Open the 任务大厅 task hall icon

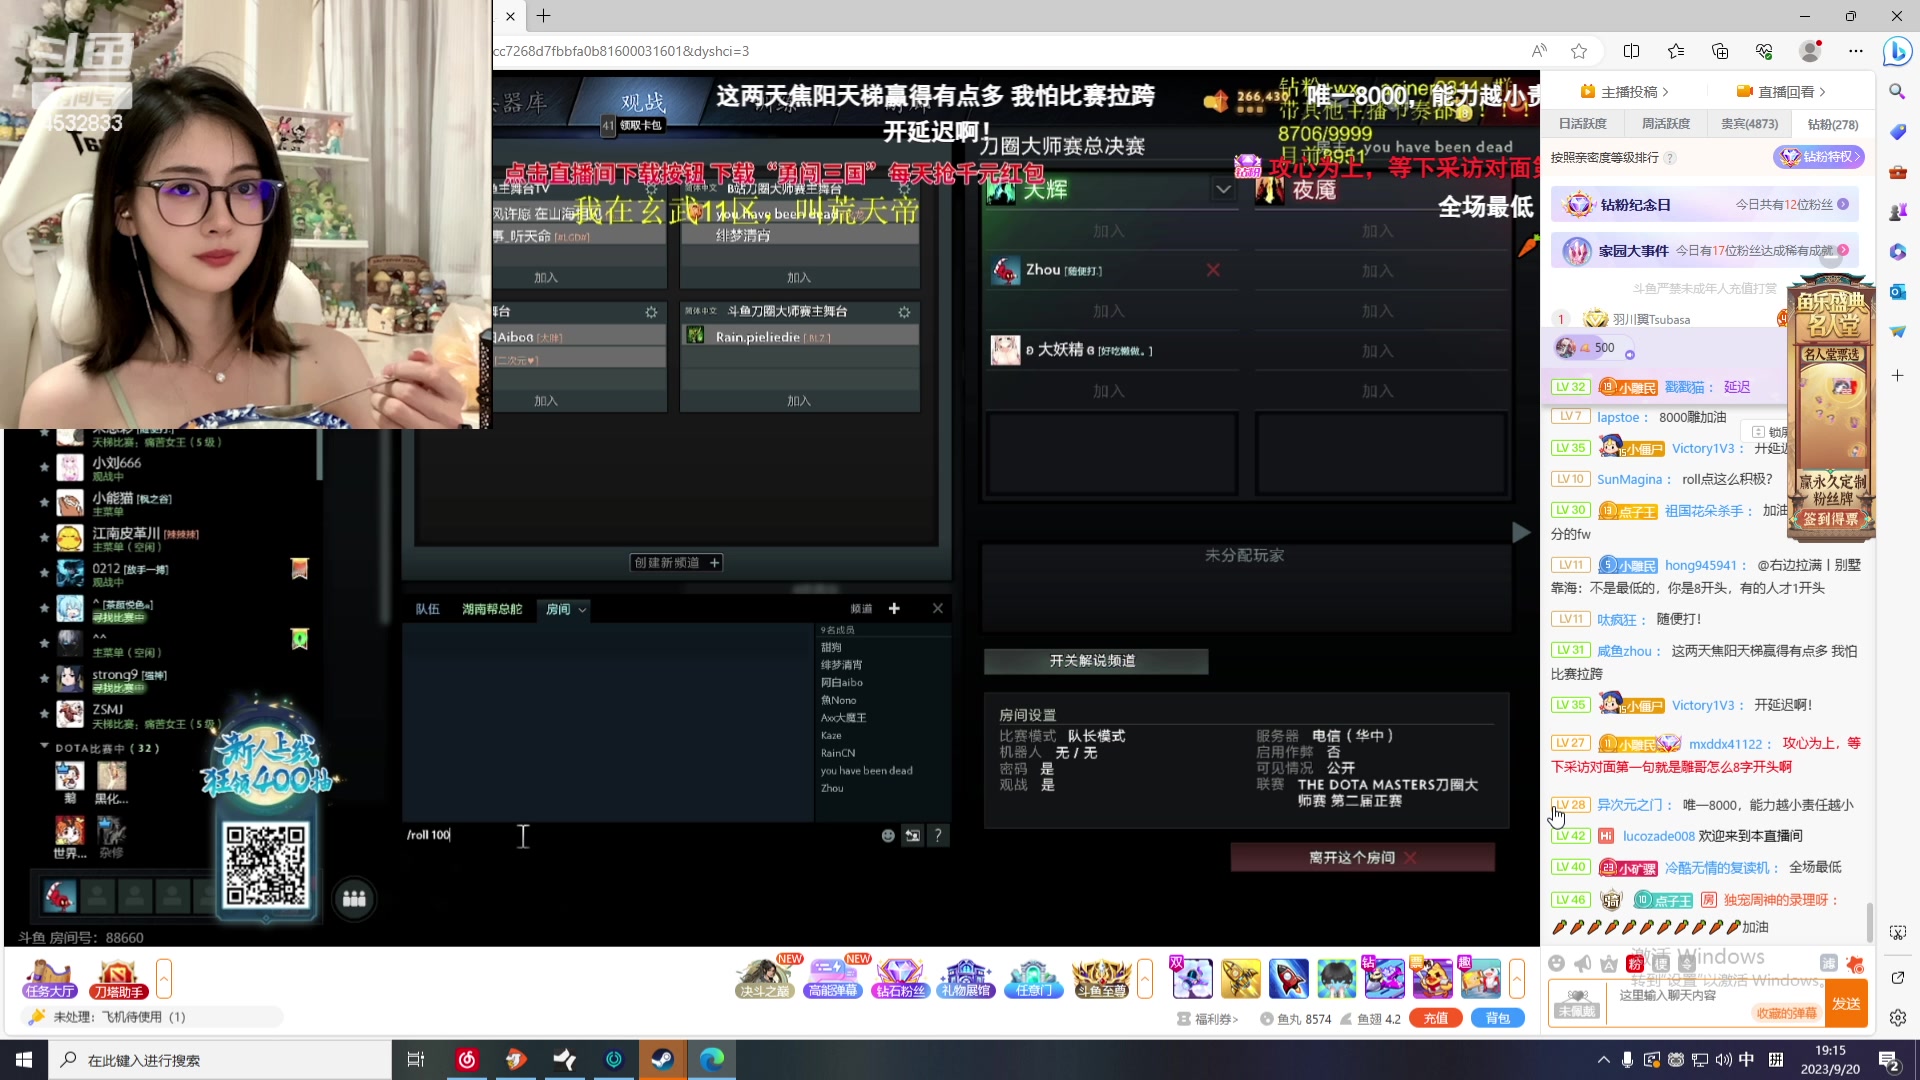(50, 979)
